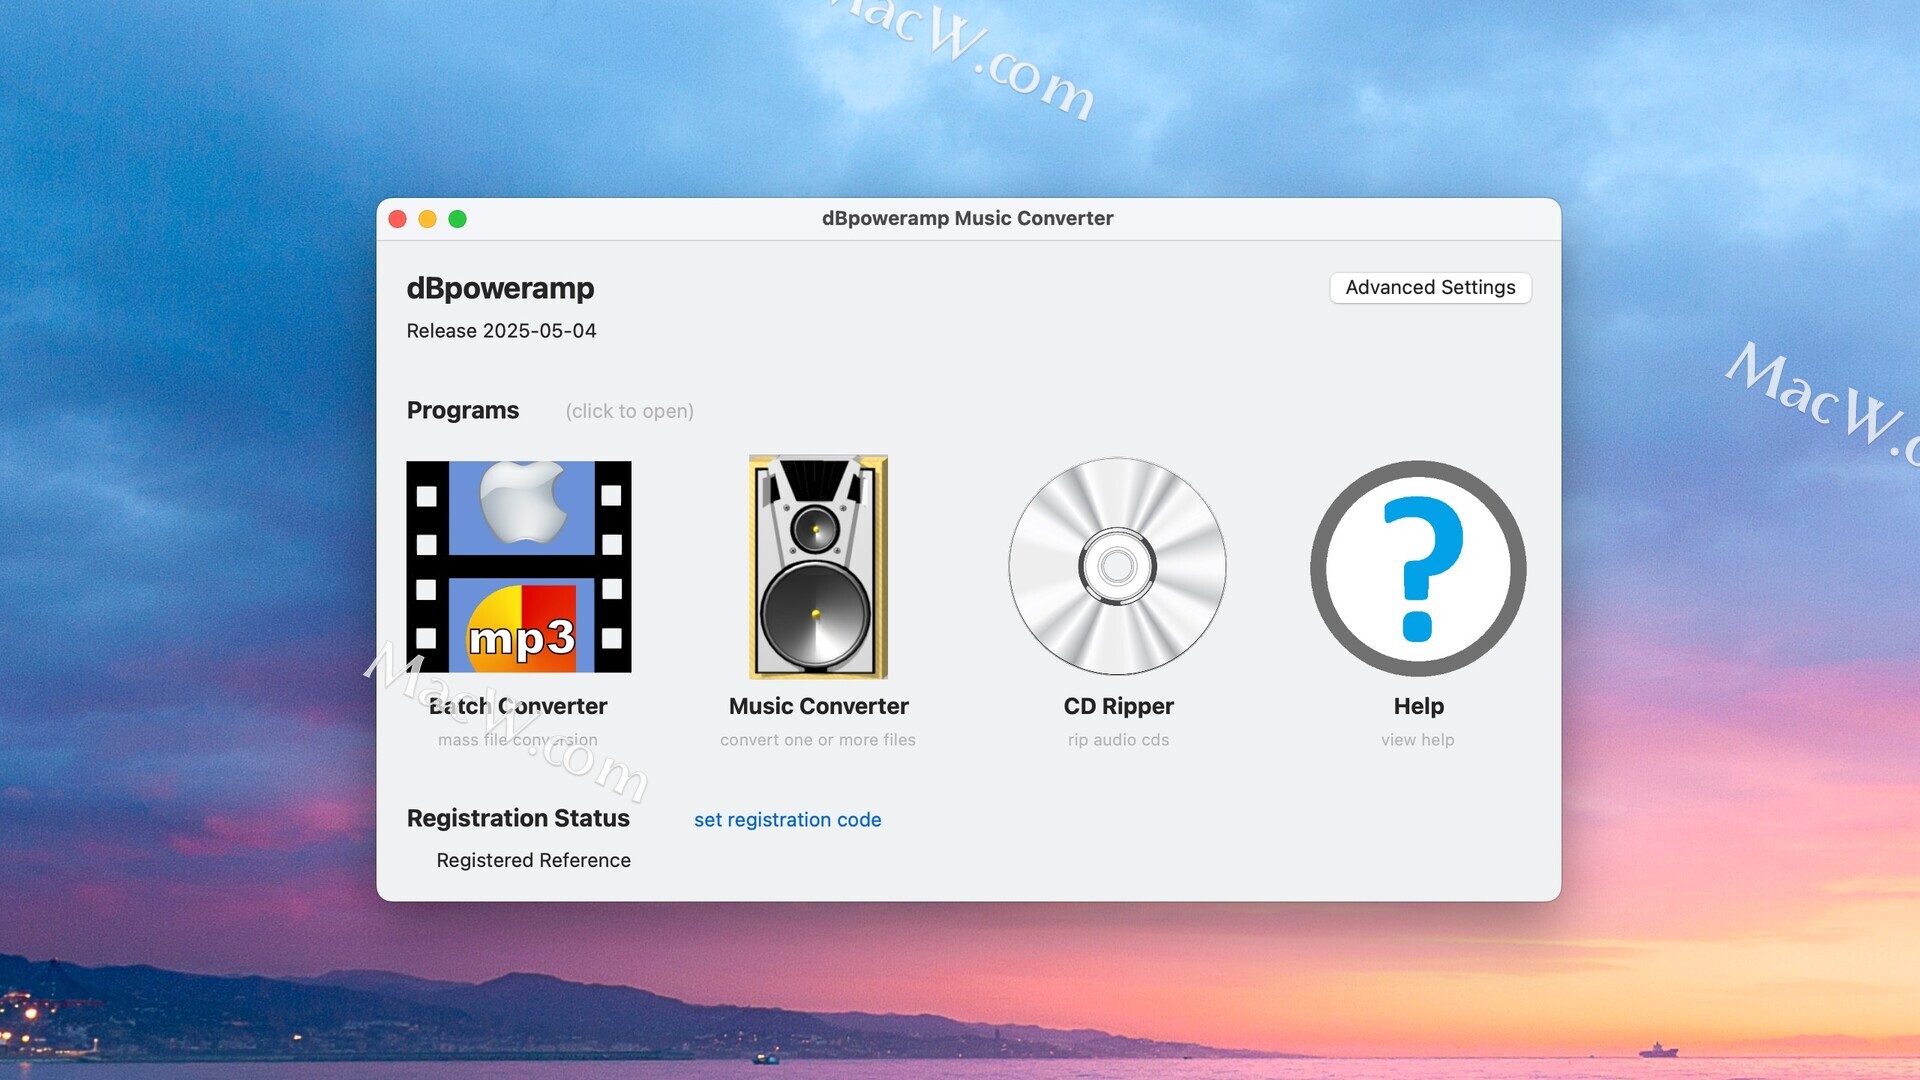The image size is (1920, 1080).
Task: Select the CD Ripper label
Action: pyautogui.click(x=1118, y=706)
